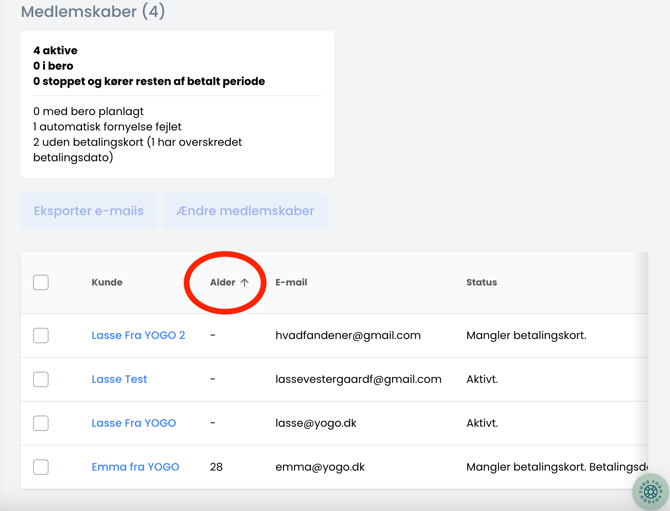
Task: Open the Emma fra YOGO customer link
Action: click(x=135, y=467)
